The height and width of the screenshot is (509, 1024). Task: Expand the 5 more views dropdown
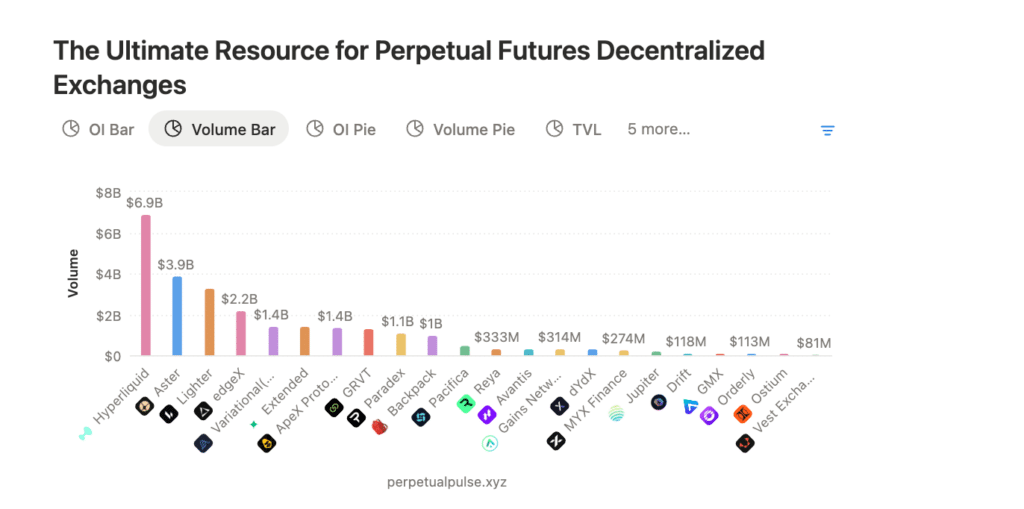click(658, 129)
